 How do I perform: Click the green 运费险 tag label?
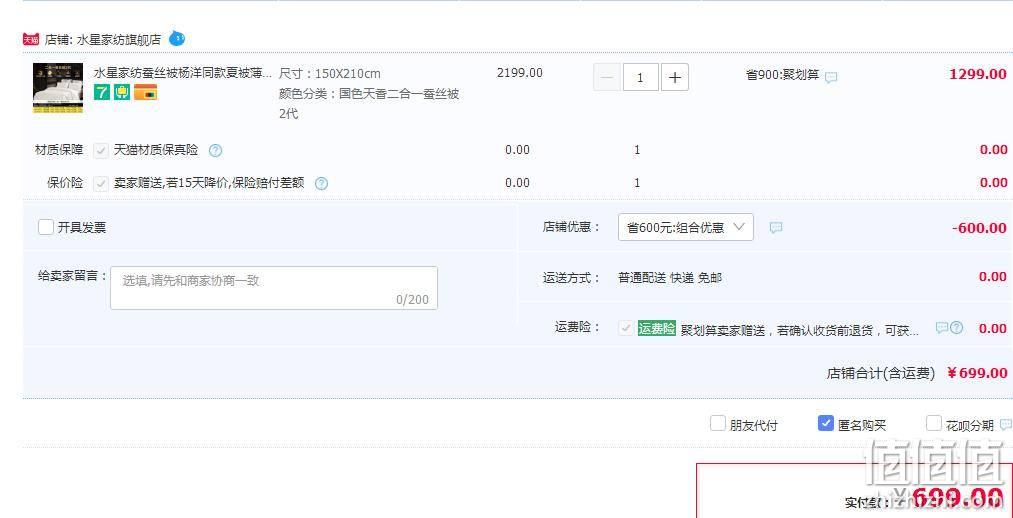pyautogui.click(x=656, y=328)
